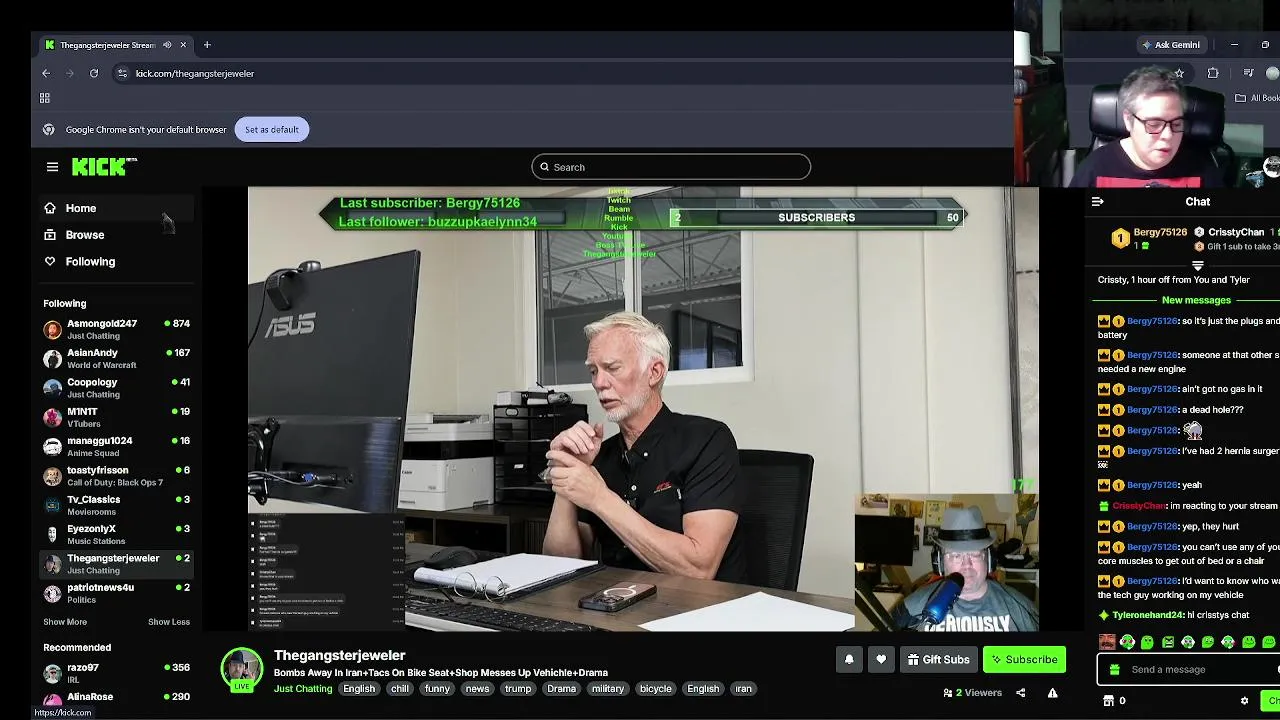Viewport: 1280px width, 720px height.
Task: Open recommended channel razo97
Action: click(x=116, y=673)
